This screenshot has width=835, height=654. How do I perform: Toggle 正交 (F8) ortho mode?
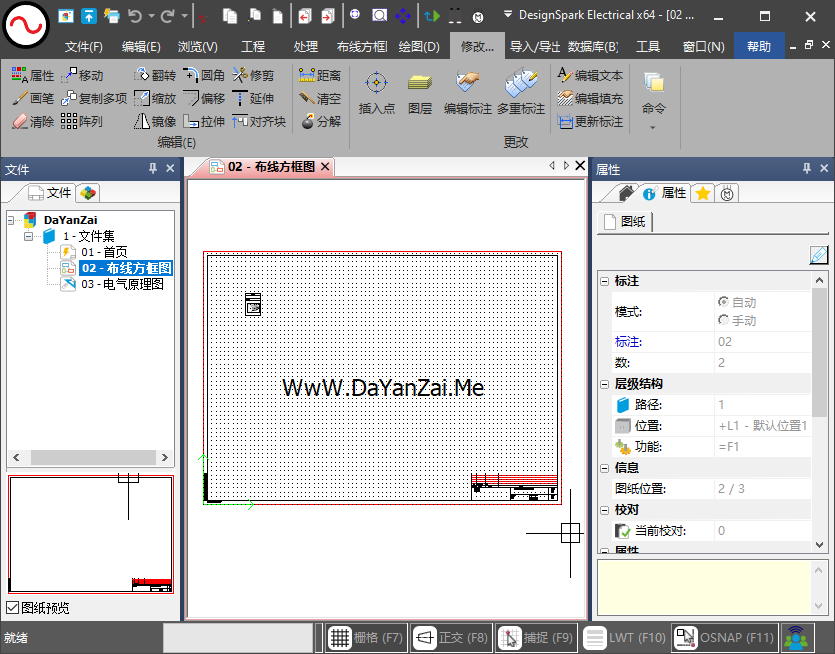451,637
